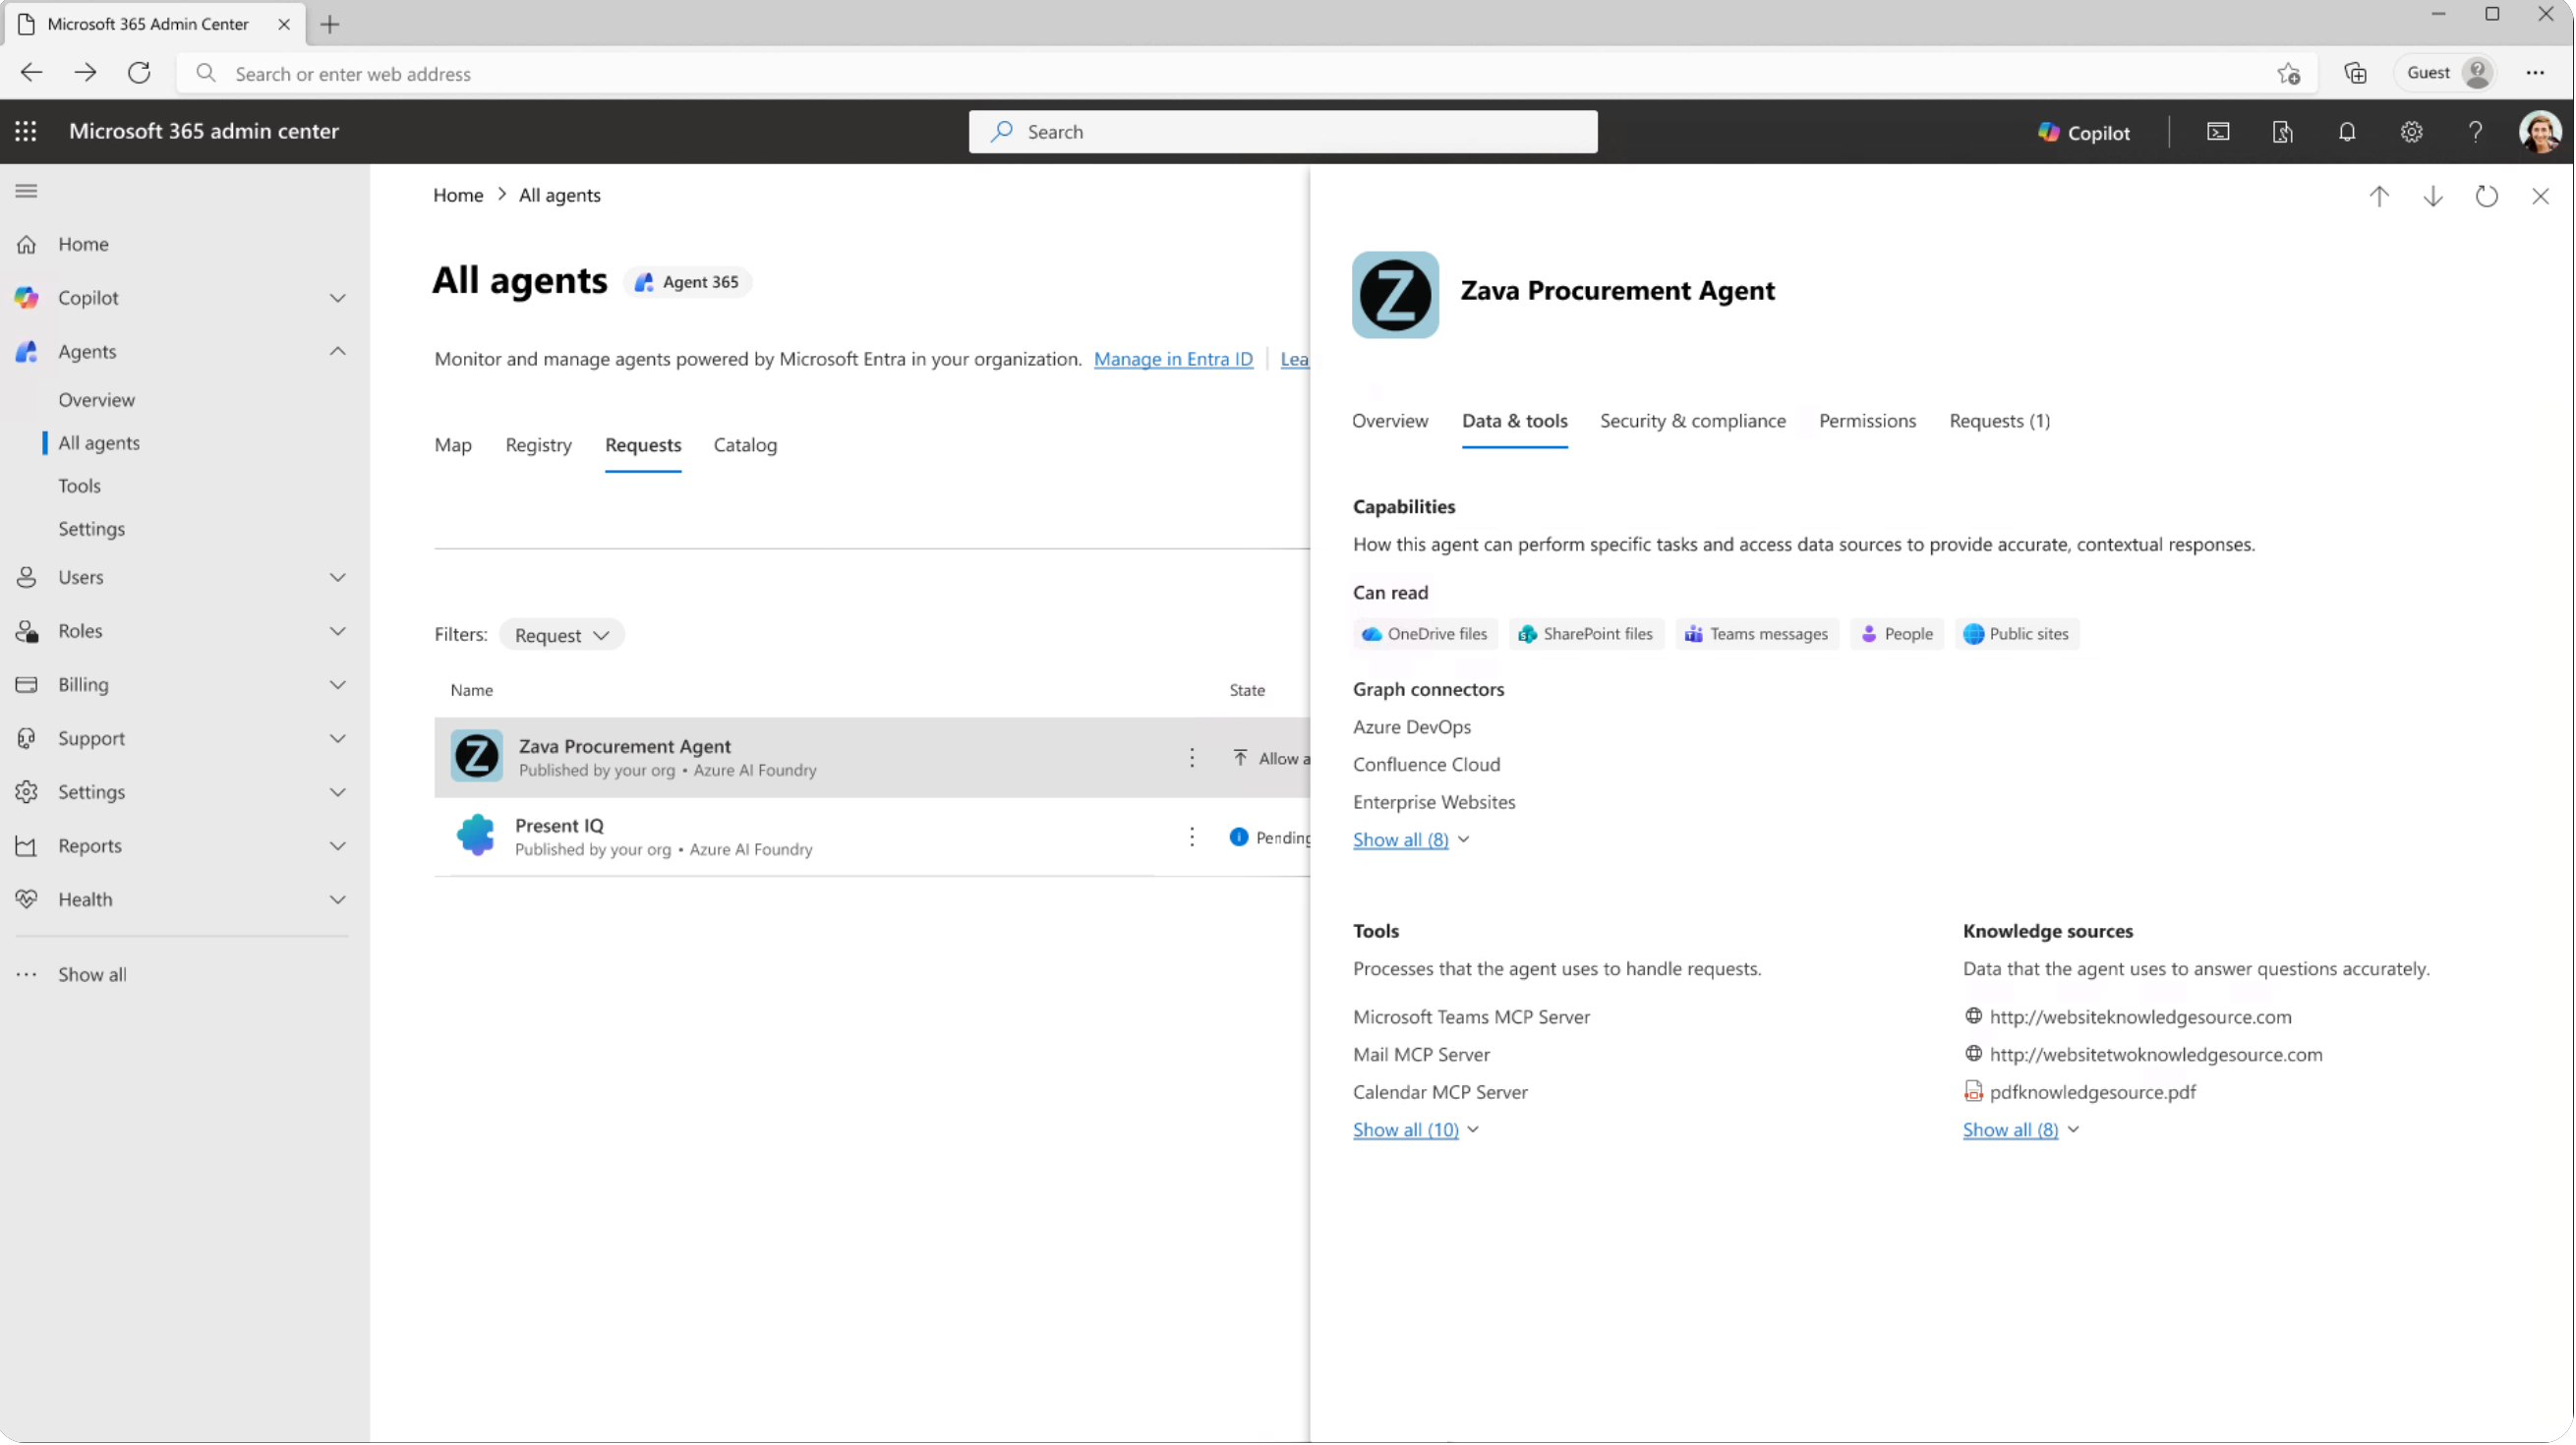Click the Present IQ agent icon
Image resolution: width=2576 pixels, height=1445 pixels.
pyautogui.click(x=476, y=835)
